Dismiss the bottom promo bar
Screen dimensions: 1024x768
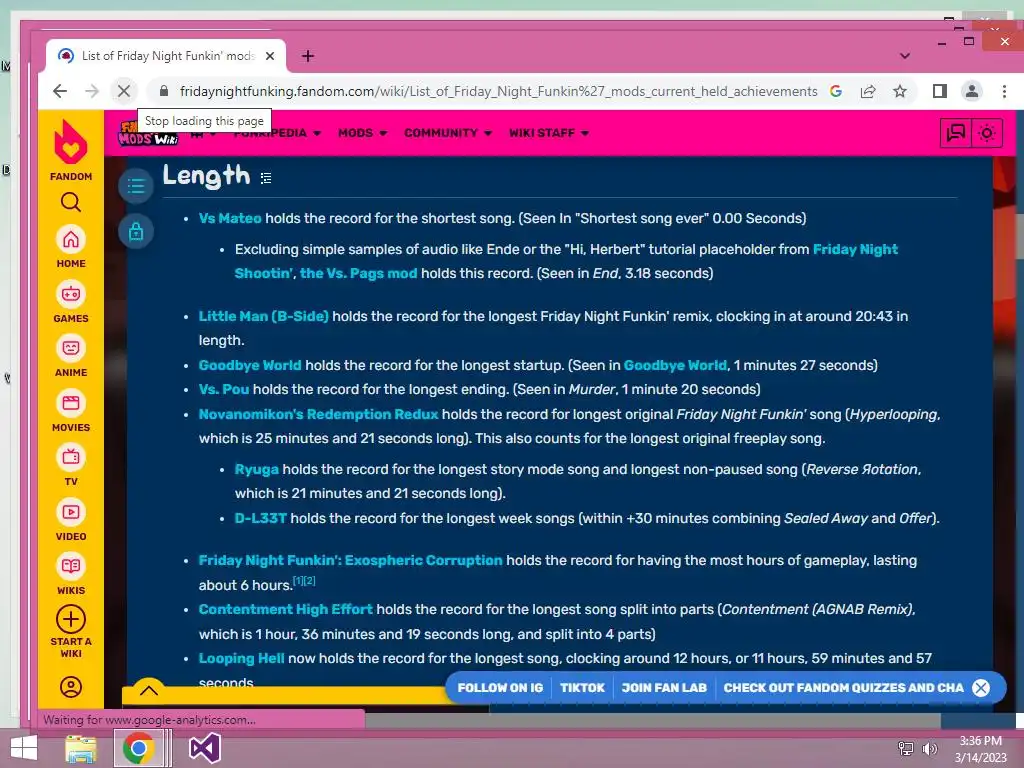pos(981,688)
